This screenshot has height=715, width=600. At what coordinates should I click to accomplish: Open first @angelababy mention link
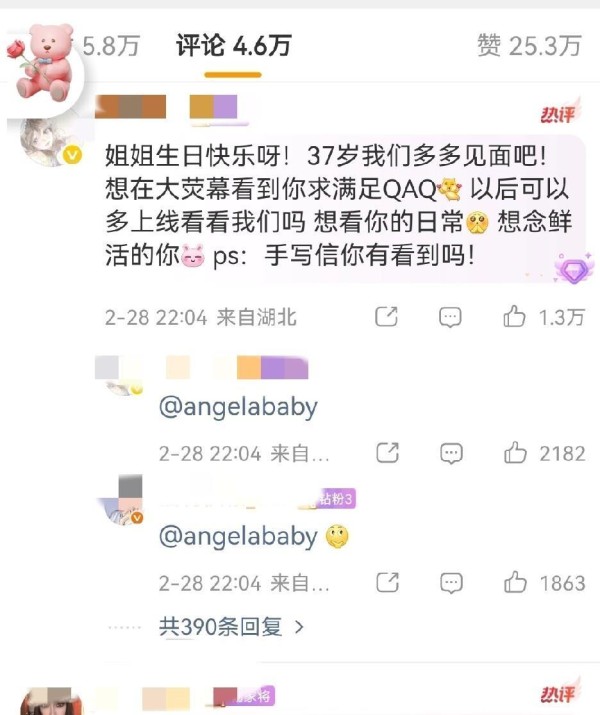click(238, 407)
